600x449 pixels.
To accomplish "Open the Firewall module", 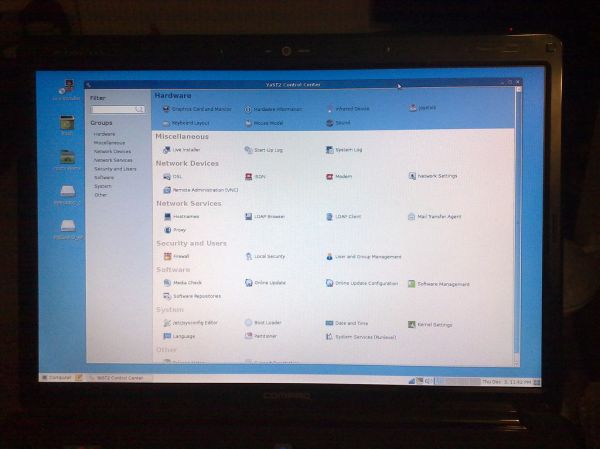I will (x=177, y=256).
